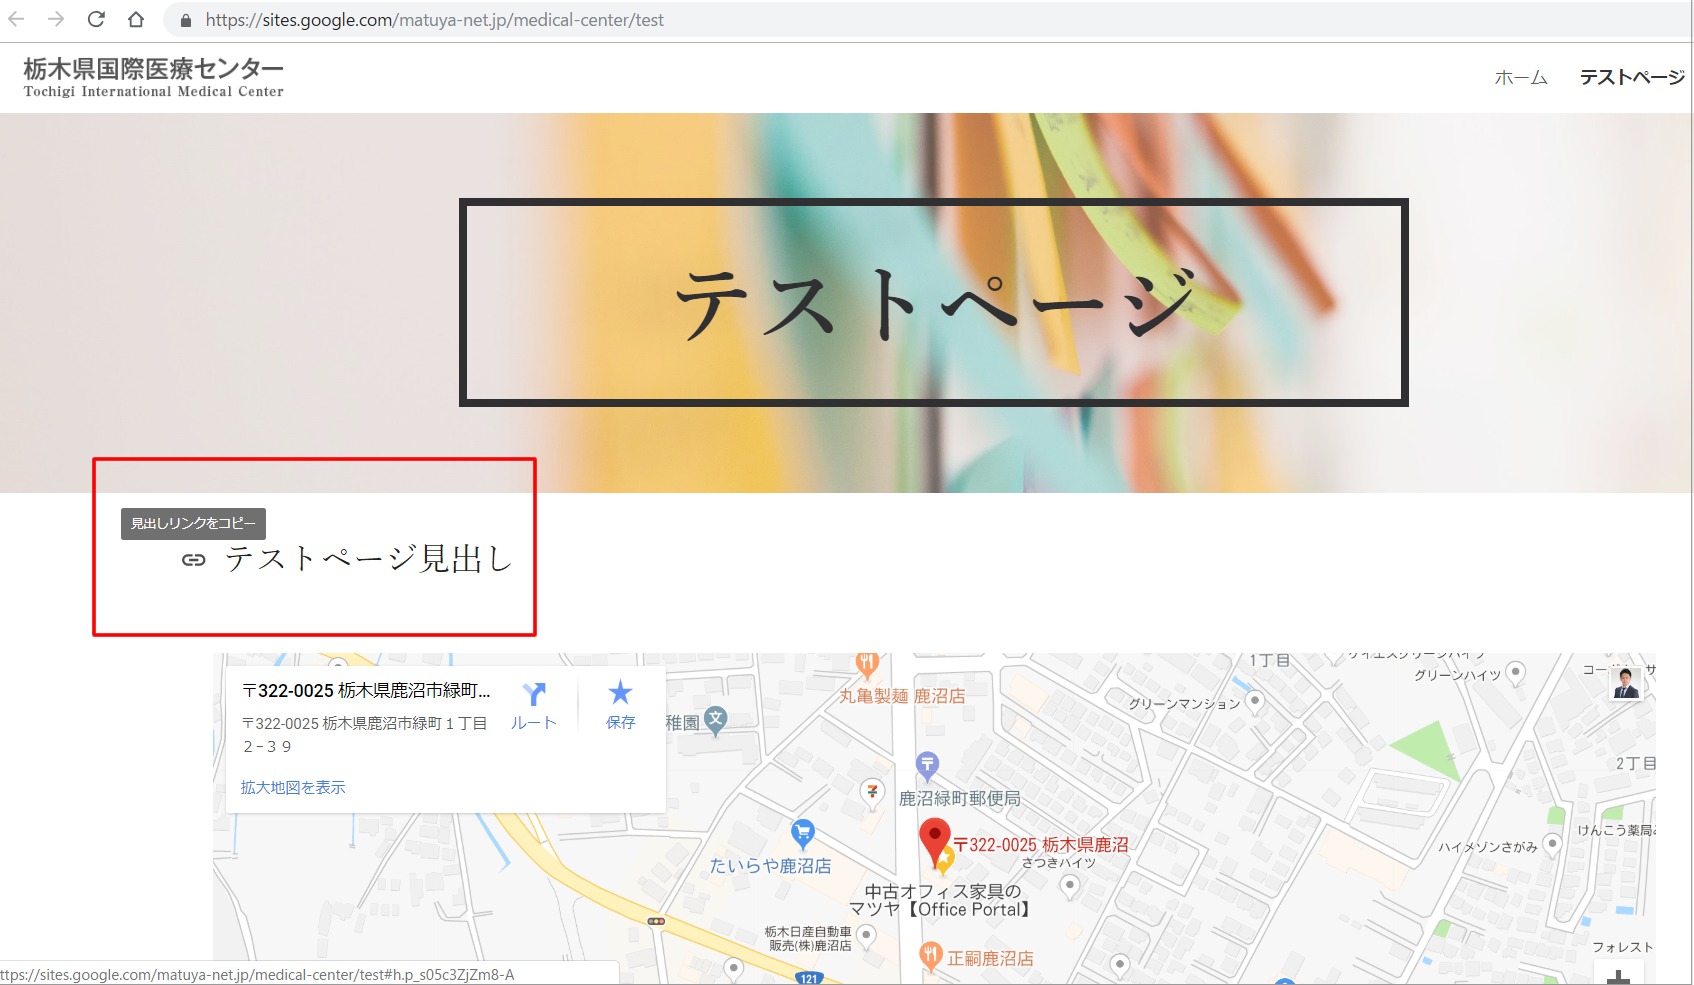This screenshot has width=1694, height=985.
Task: Click the red location pin on map
Action: point(934,841)
